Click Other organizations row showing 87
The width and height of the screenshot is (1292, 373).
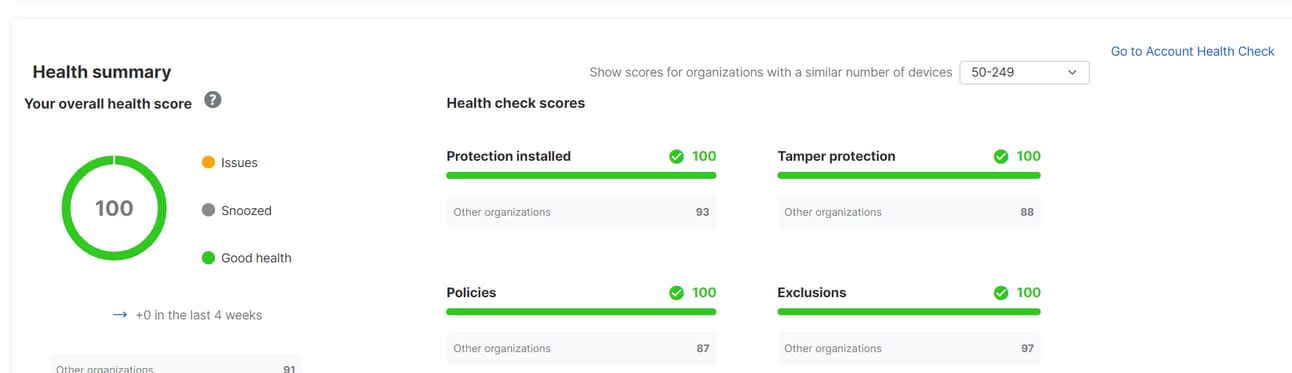581,348
